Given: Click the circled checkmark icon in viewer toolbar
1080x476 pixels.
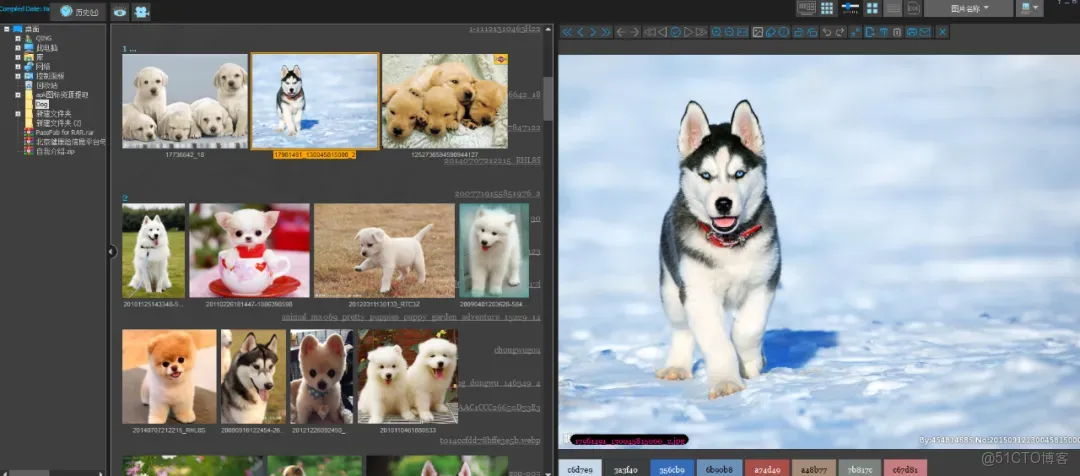Looking at the screenshot, I should click(x=676, y=32).
